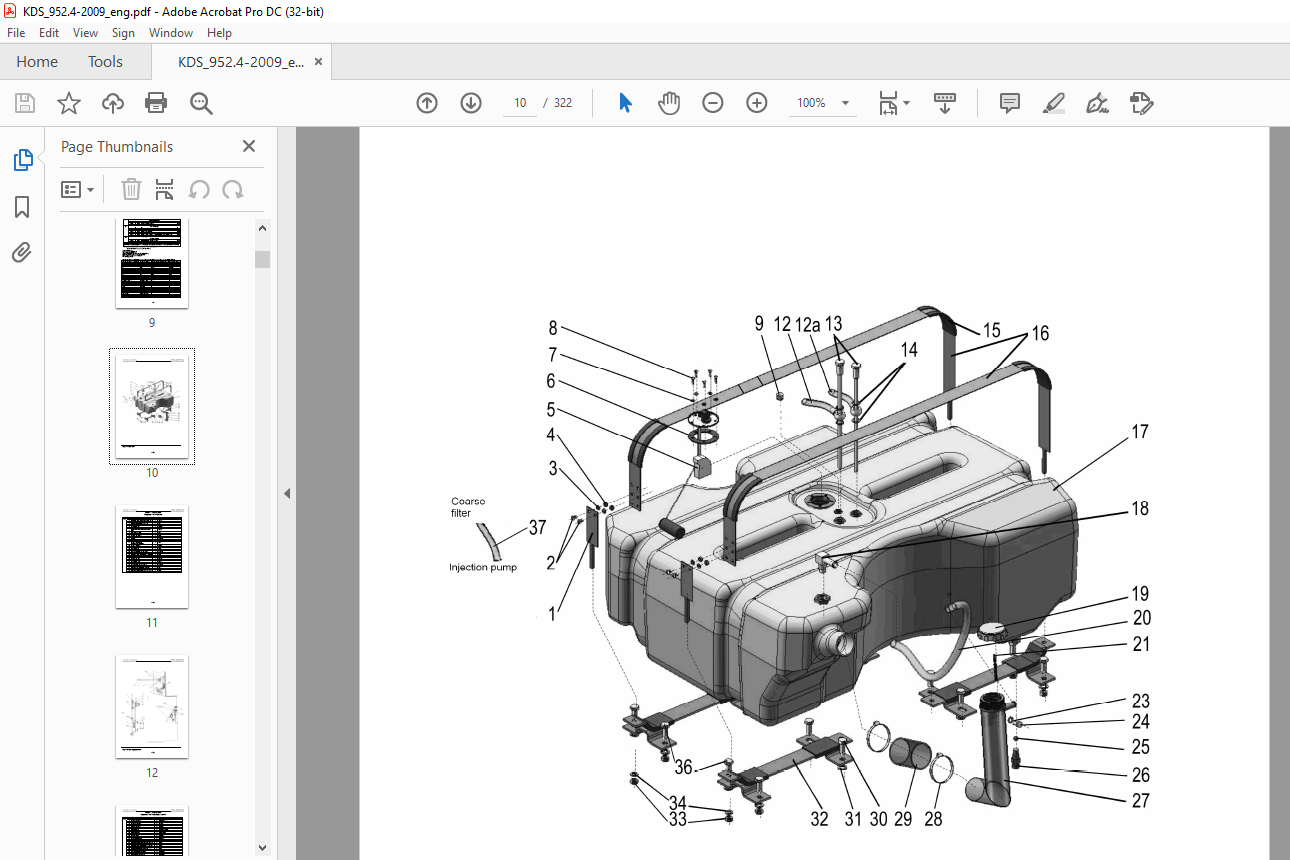Zoom in with the plus button
This screenshot has width=1290, height=860.
click(x=757, y=103)
